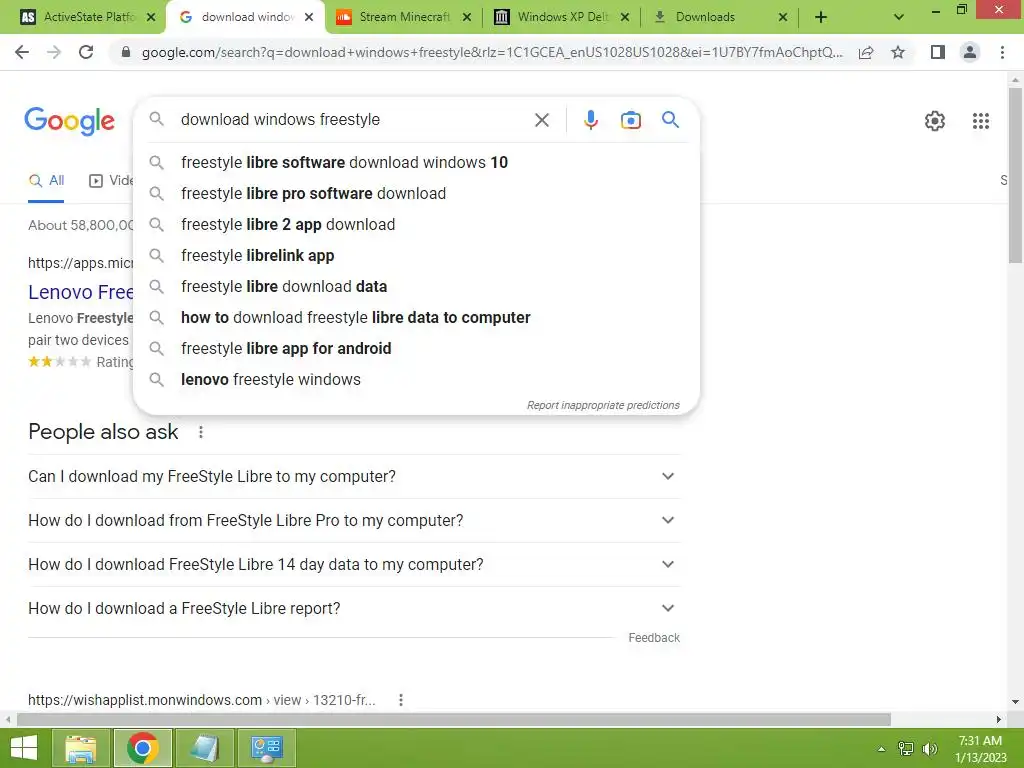Open Google apps grid

[x=980, y=121]
